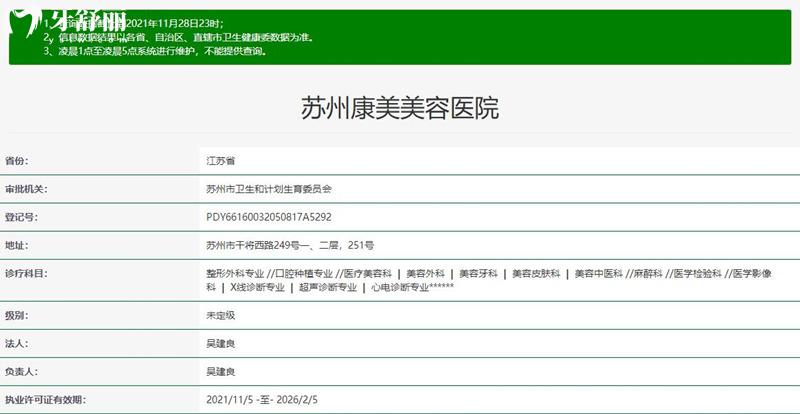Viewport: 800px width, 414px height.
Task: Select the 登记号 row label
Action: tap(22, 216)
